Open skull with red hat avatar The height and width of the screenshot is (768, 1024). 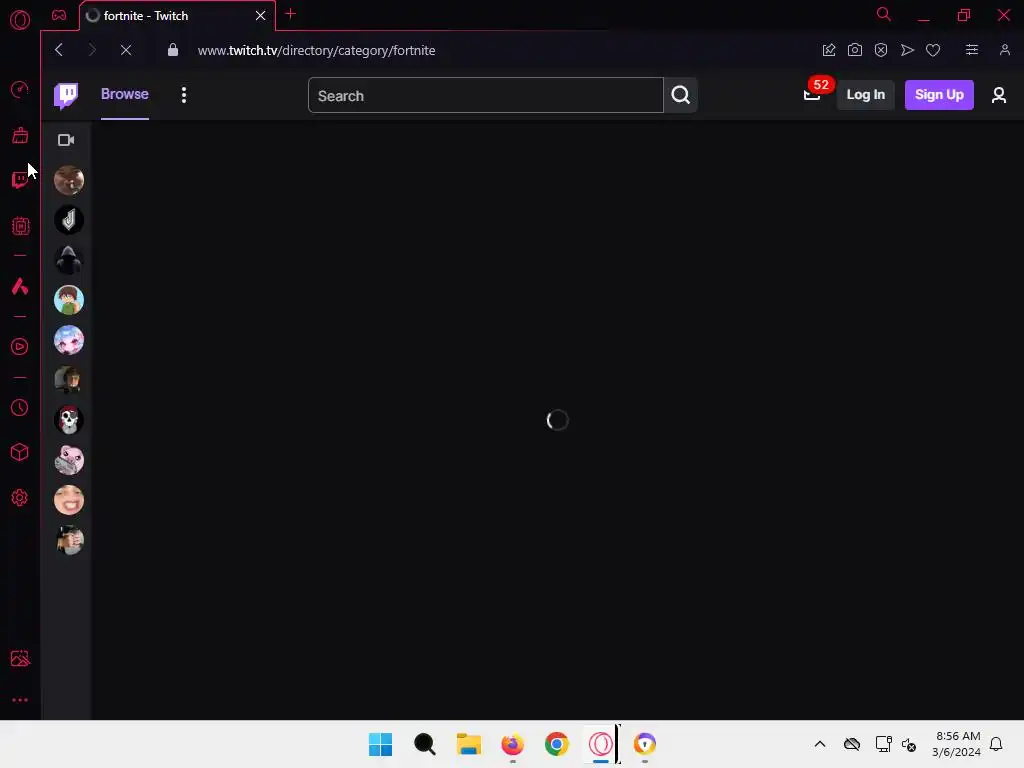coord(69,420)
